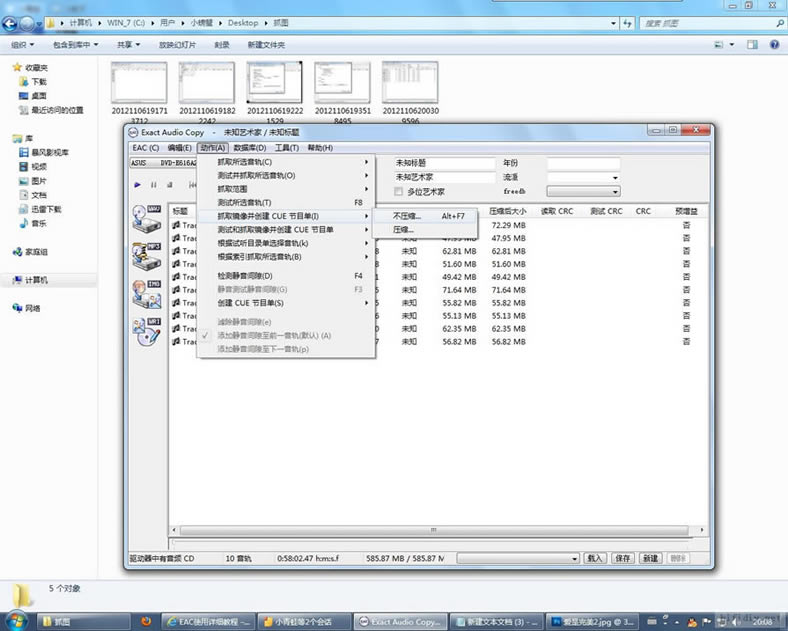Click the IMG image copy icon
788x631 pixels.
pos(146,293)
